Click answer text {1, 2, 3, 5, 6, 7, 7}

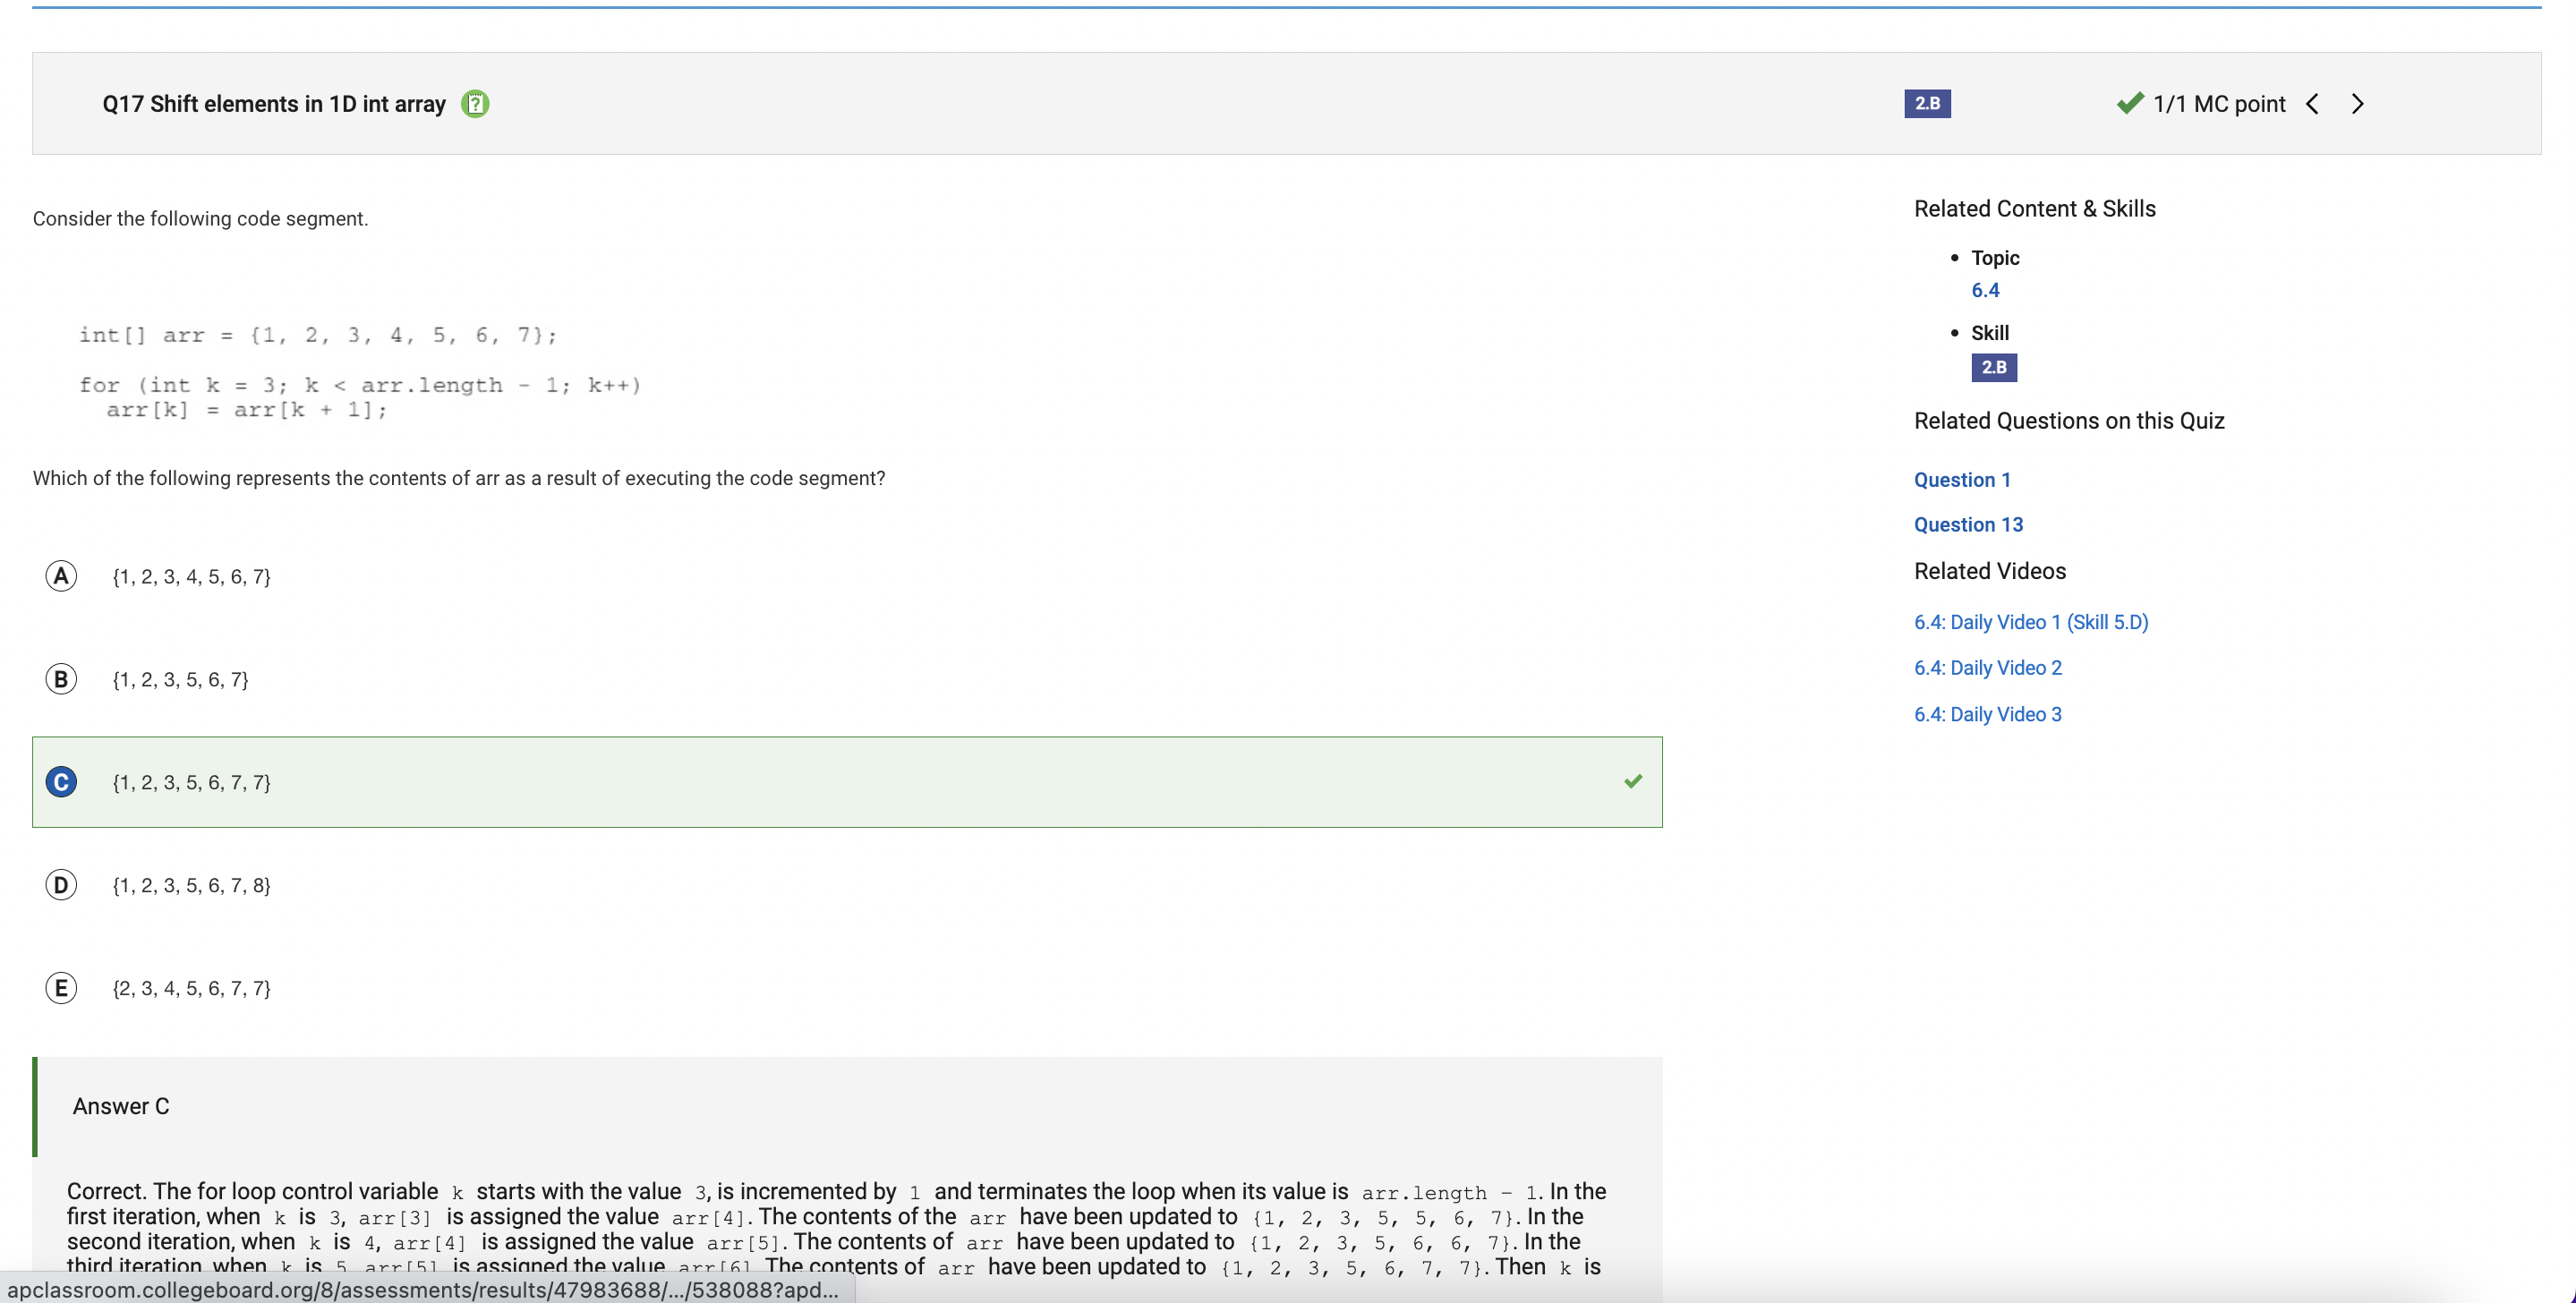(x=192, y=782)
